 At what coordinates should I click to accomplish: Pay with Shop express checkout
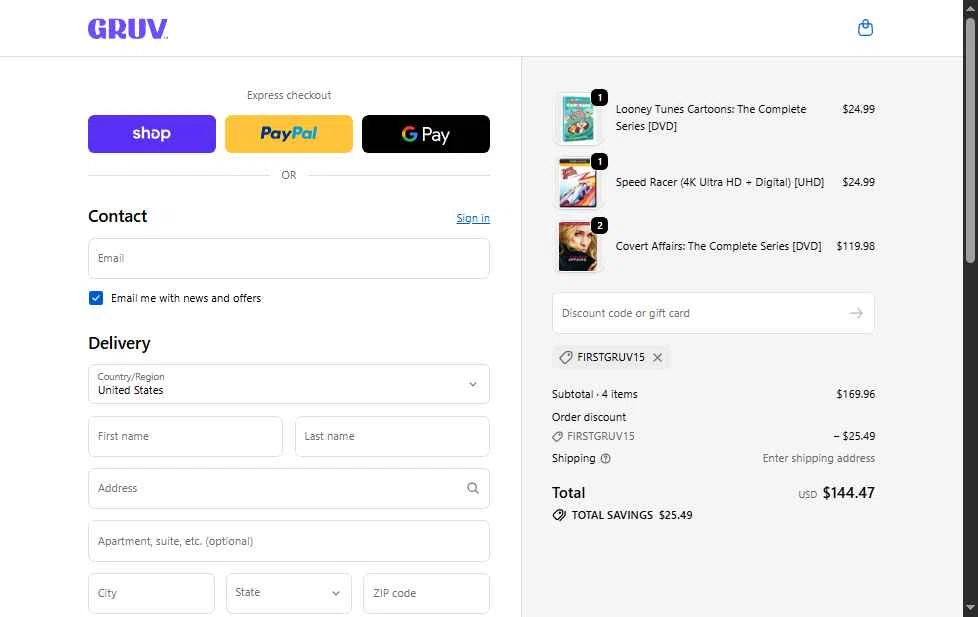152,134
